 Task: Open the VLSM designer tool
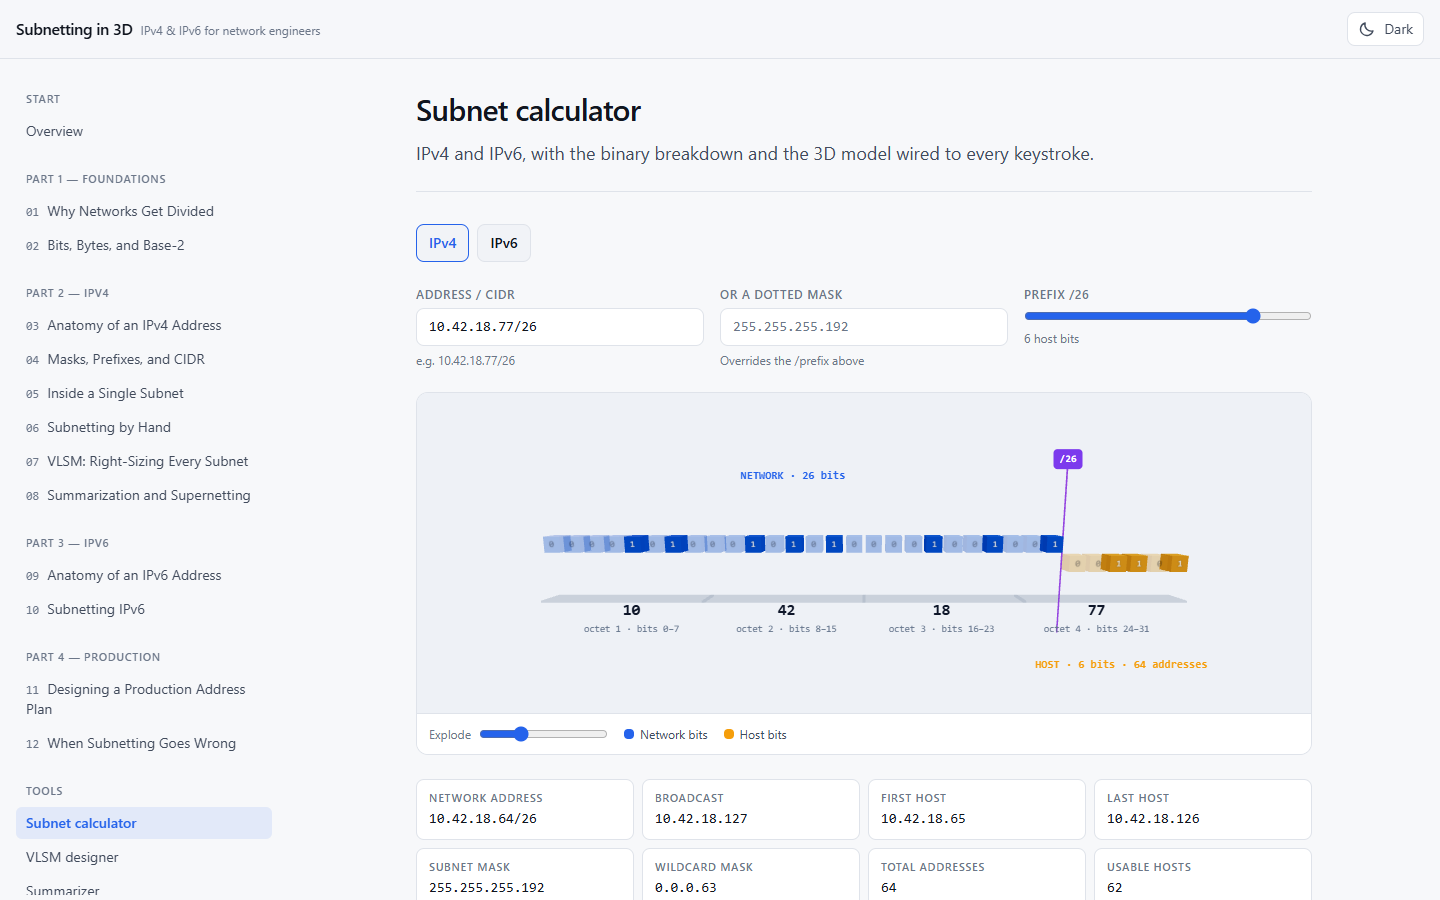pyautogui.click(x=144, y=857)
